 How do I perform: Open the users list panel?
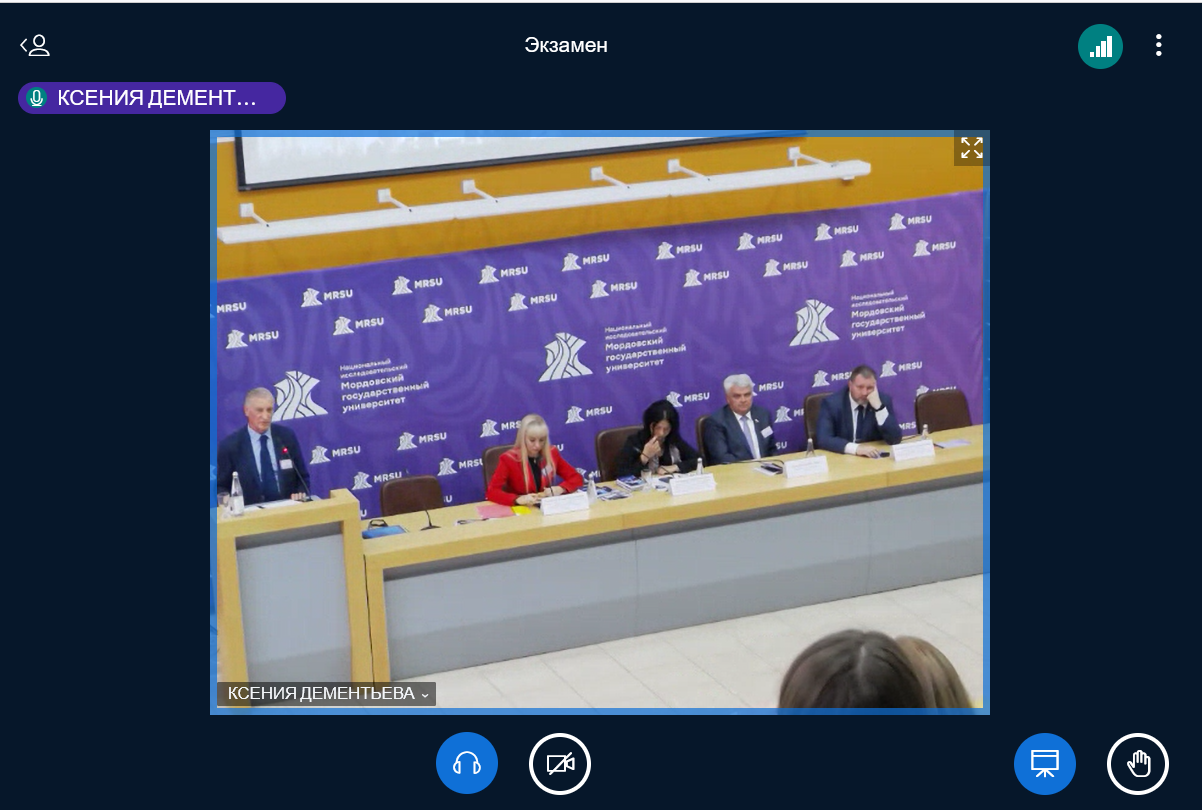tap(35, 45)
